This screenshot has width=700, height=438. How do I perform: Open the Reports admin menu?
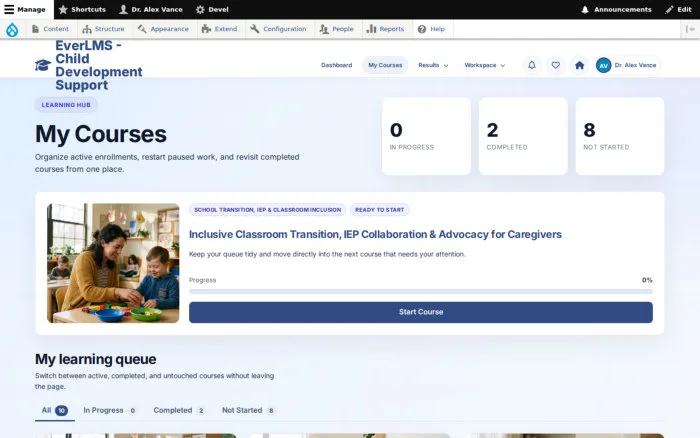(x=385, y=29)
